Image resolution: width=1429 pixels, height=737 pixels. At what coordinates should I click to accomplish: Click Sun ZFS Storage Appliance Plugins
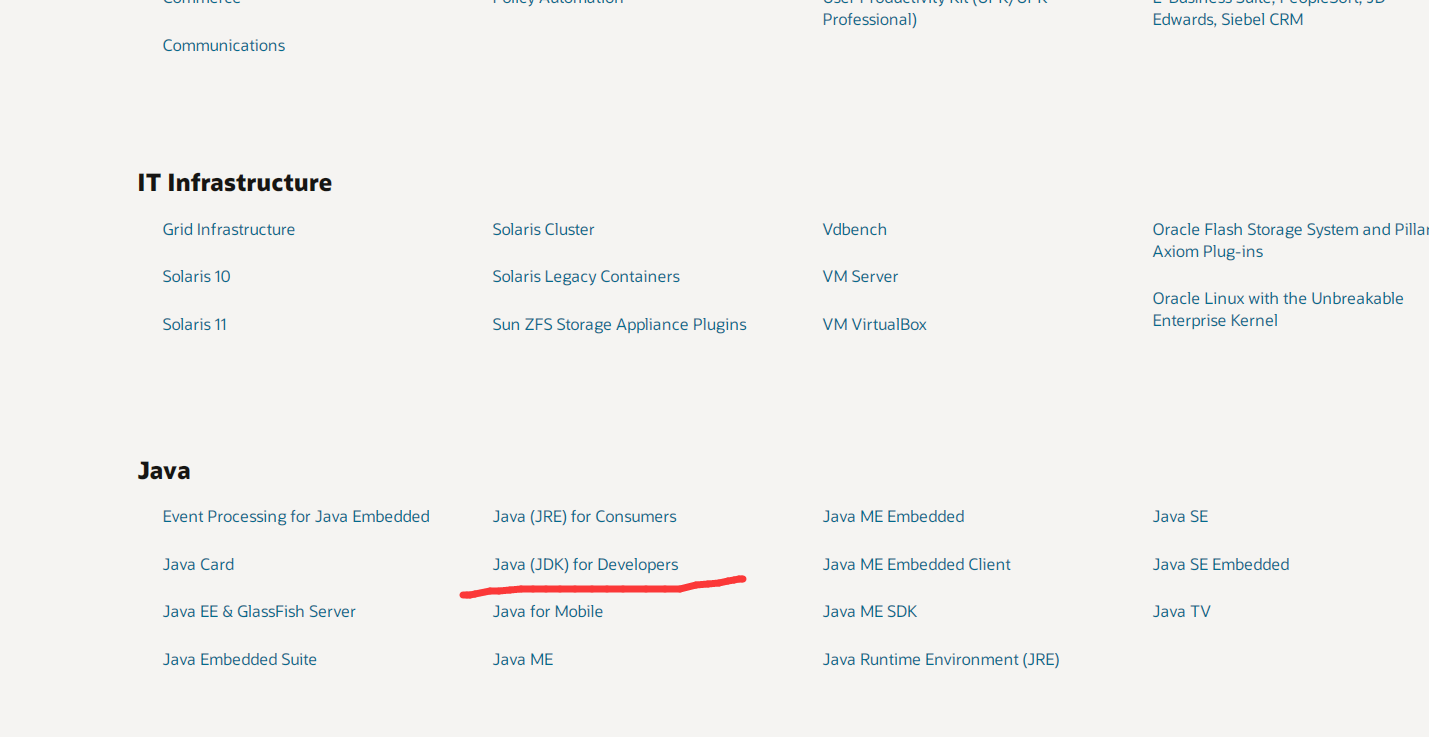(619, 324)
